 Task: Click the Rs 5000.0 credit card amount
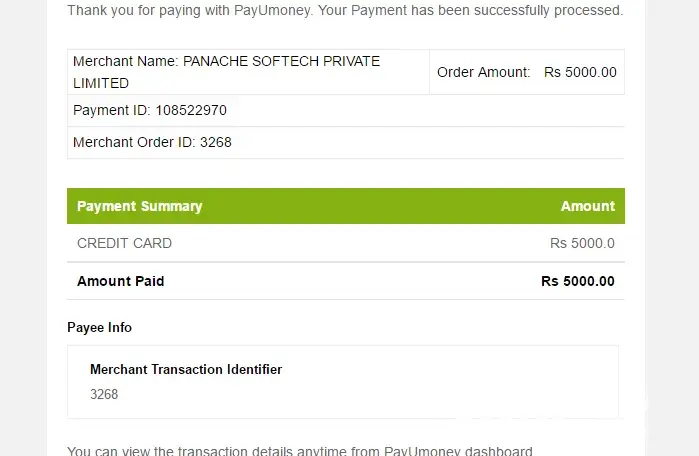point(582,243)
